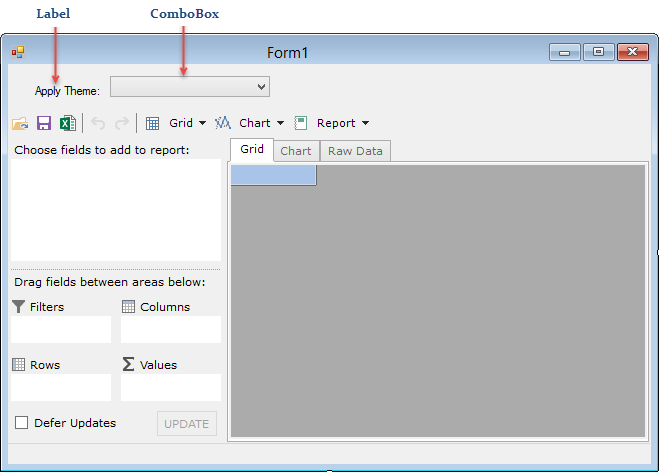Export to Excel using the green icon
The width and height of the screenshot is (659, 472).
pos(67,124)
